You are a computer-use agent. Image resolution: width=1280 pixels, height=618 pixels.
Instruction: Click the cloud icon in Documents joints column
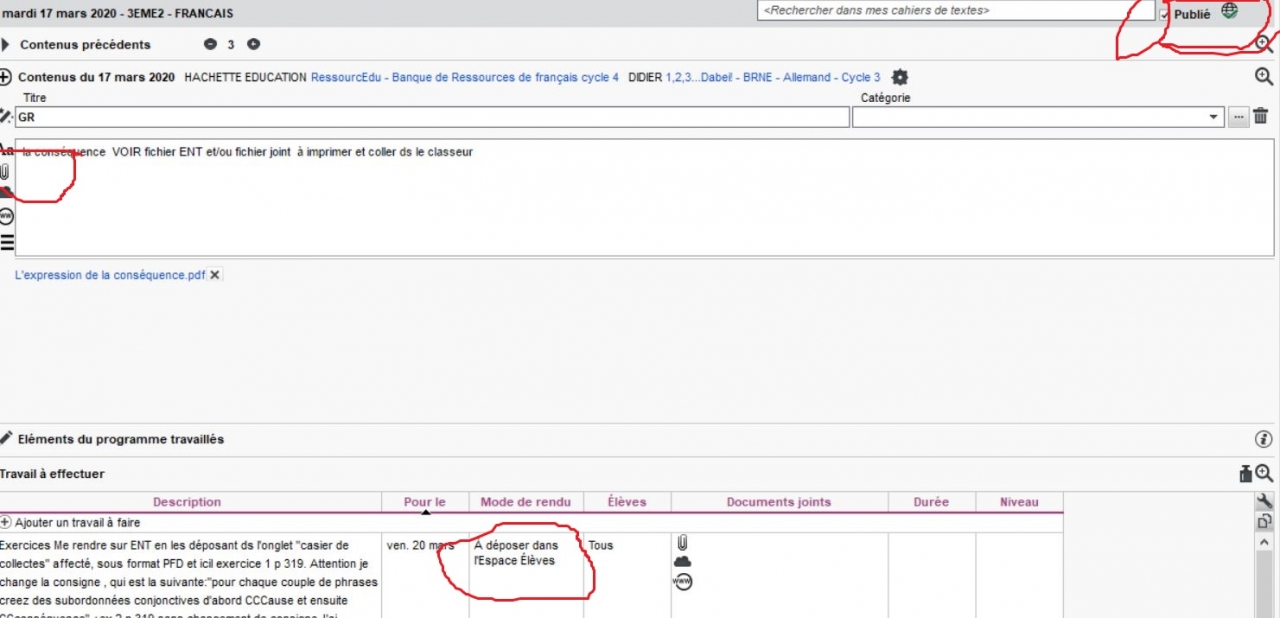(682, 562)
